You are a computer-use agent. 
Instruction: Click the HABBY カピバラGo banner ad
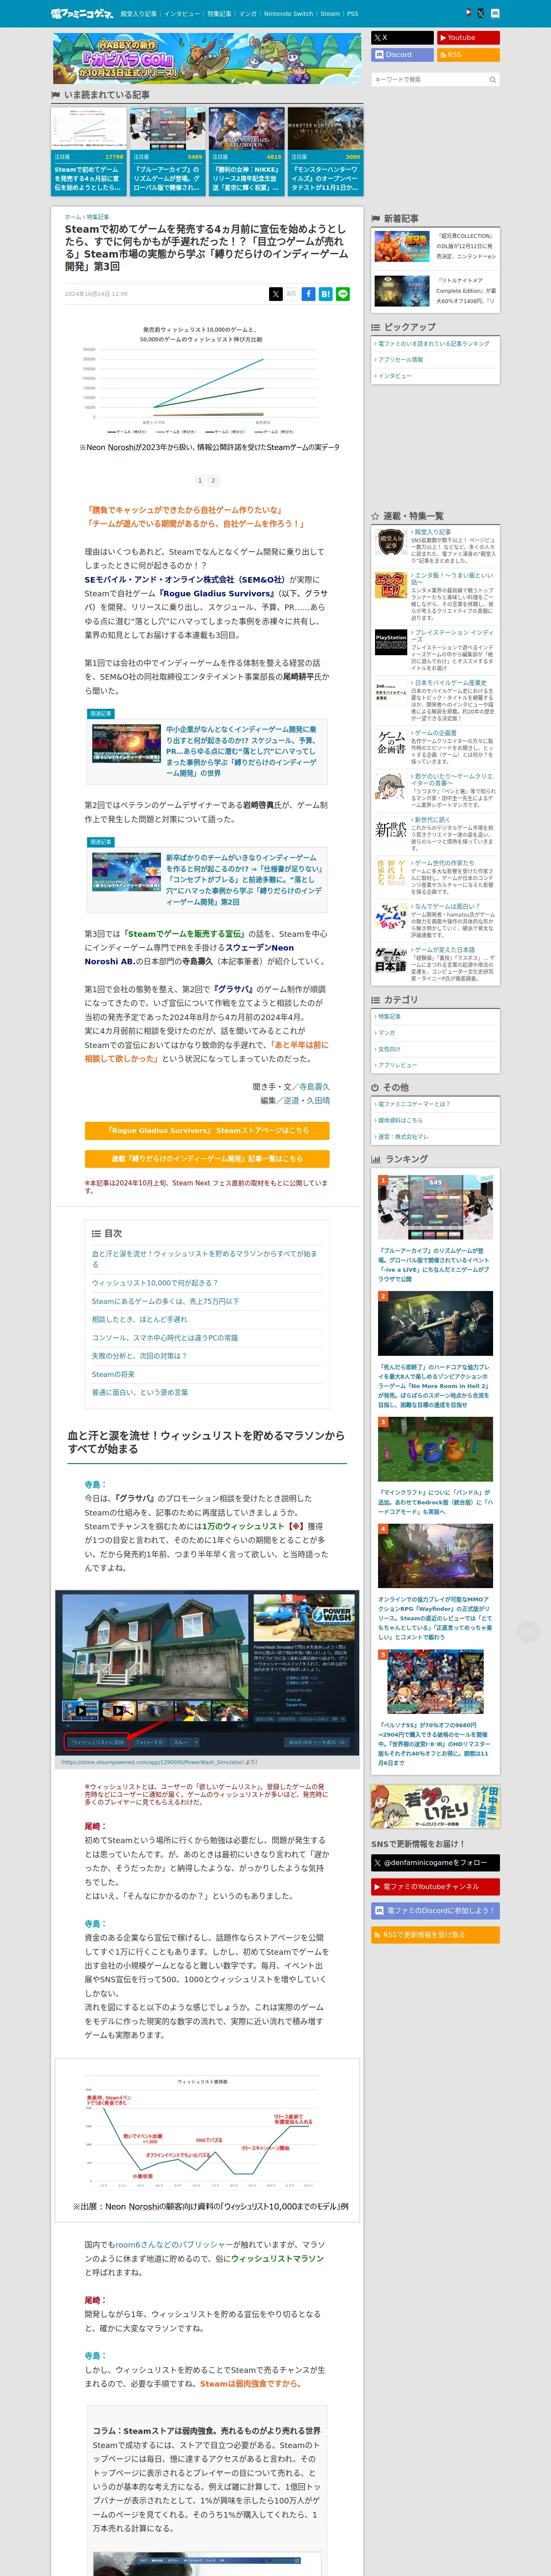click(x=207, y=58)
